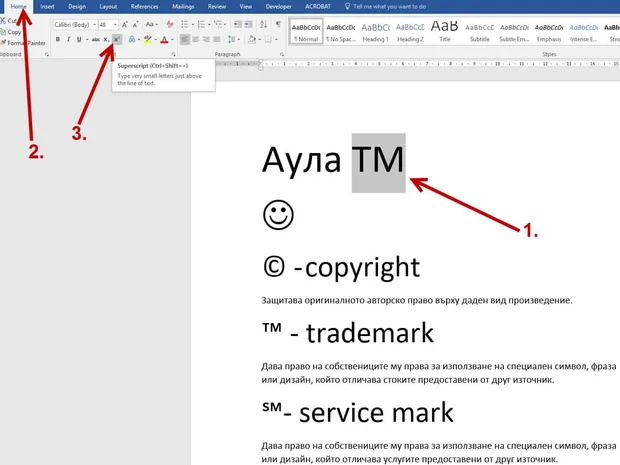Click the Superscript button
Viewport: 620px width, 465px height.
click(116, 40)
